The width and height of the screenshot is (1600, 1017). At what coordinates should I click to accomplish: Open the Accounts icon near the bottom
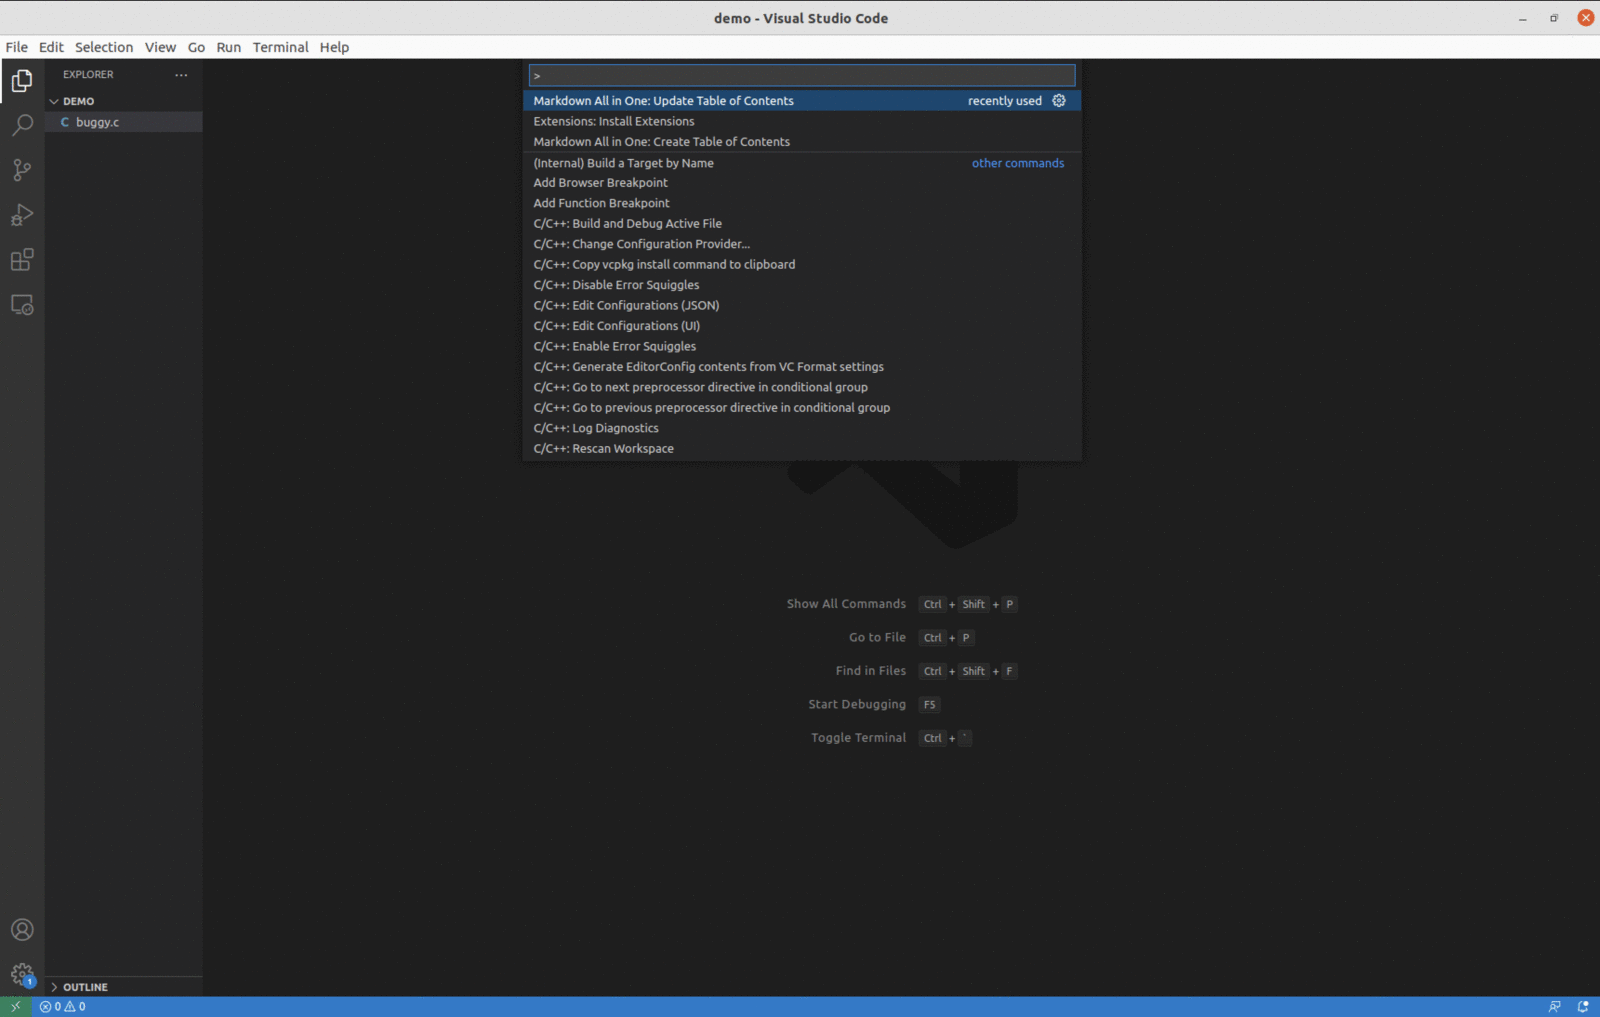(22, 929)
